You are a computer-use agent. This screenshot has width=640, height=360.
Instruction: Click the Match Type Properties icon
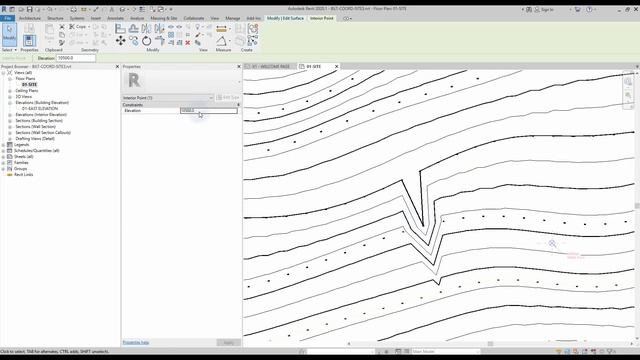pyautogui.click(x=62, y=42)
